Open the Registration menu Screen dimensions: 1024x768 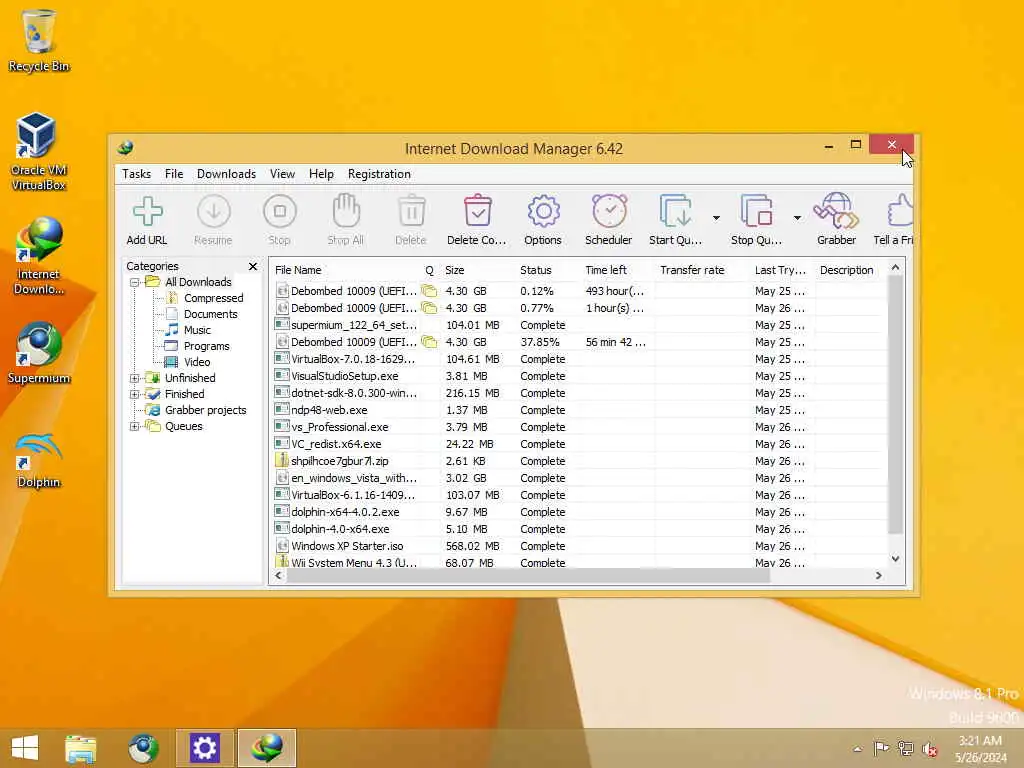point(379,174)
